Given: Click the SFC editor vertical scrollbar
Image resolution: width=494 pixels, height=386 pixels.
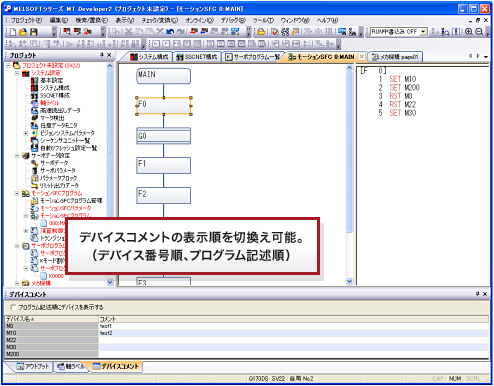Looking at the screenshot, I should [x=349, y=175].
